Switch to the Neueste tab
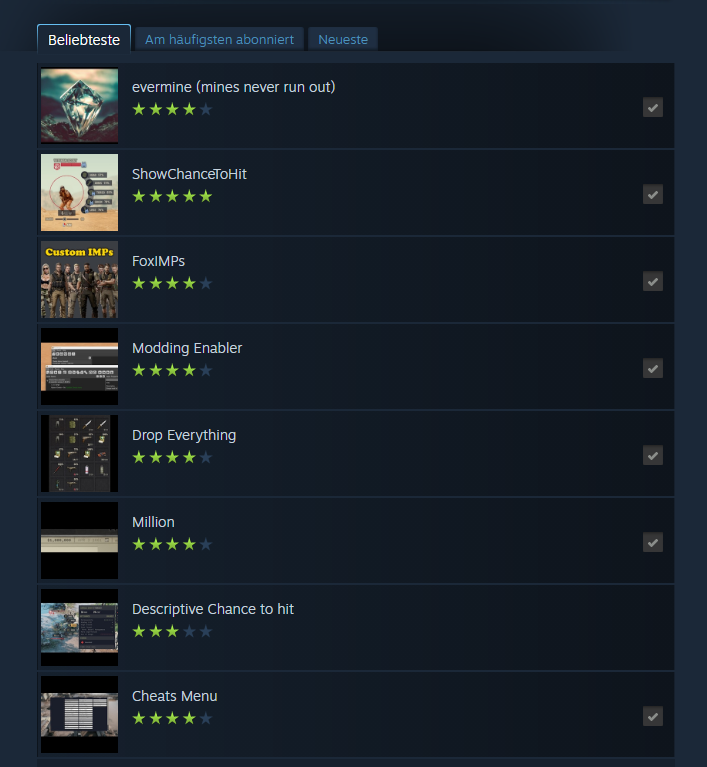Screen dimensions: 707x767 tap(342, 39)
